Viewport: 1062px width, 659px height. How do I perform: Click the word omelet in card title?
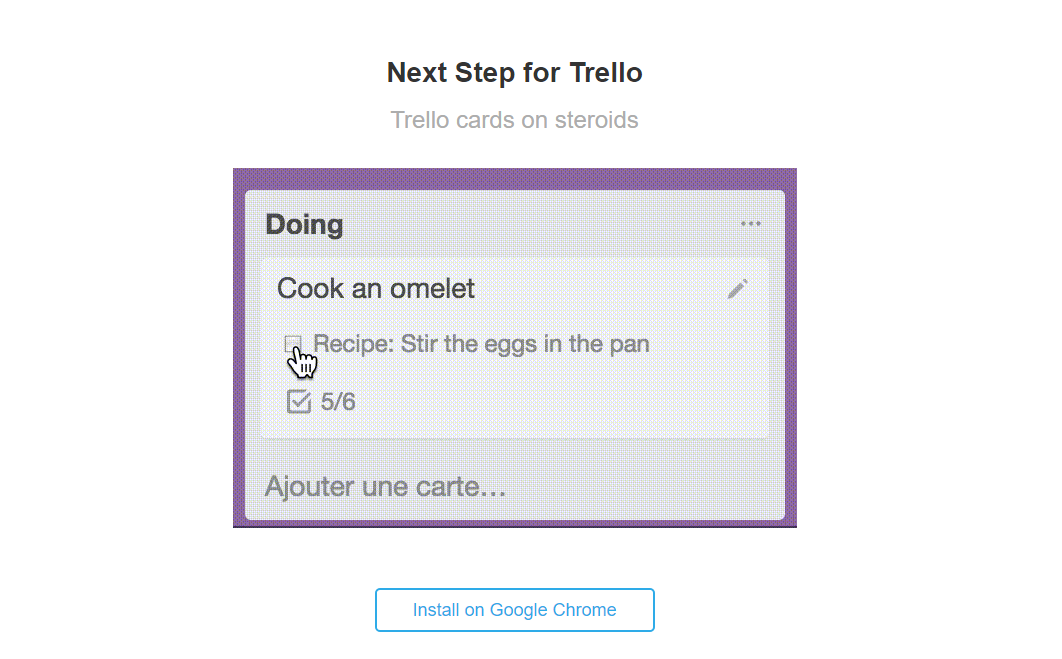coord(431,289)
